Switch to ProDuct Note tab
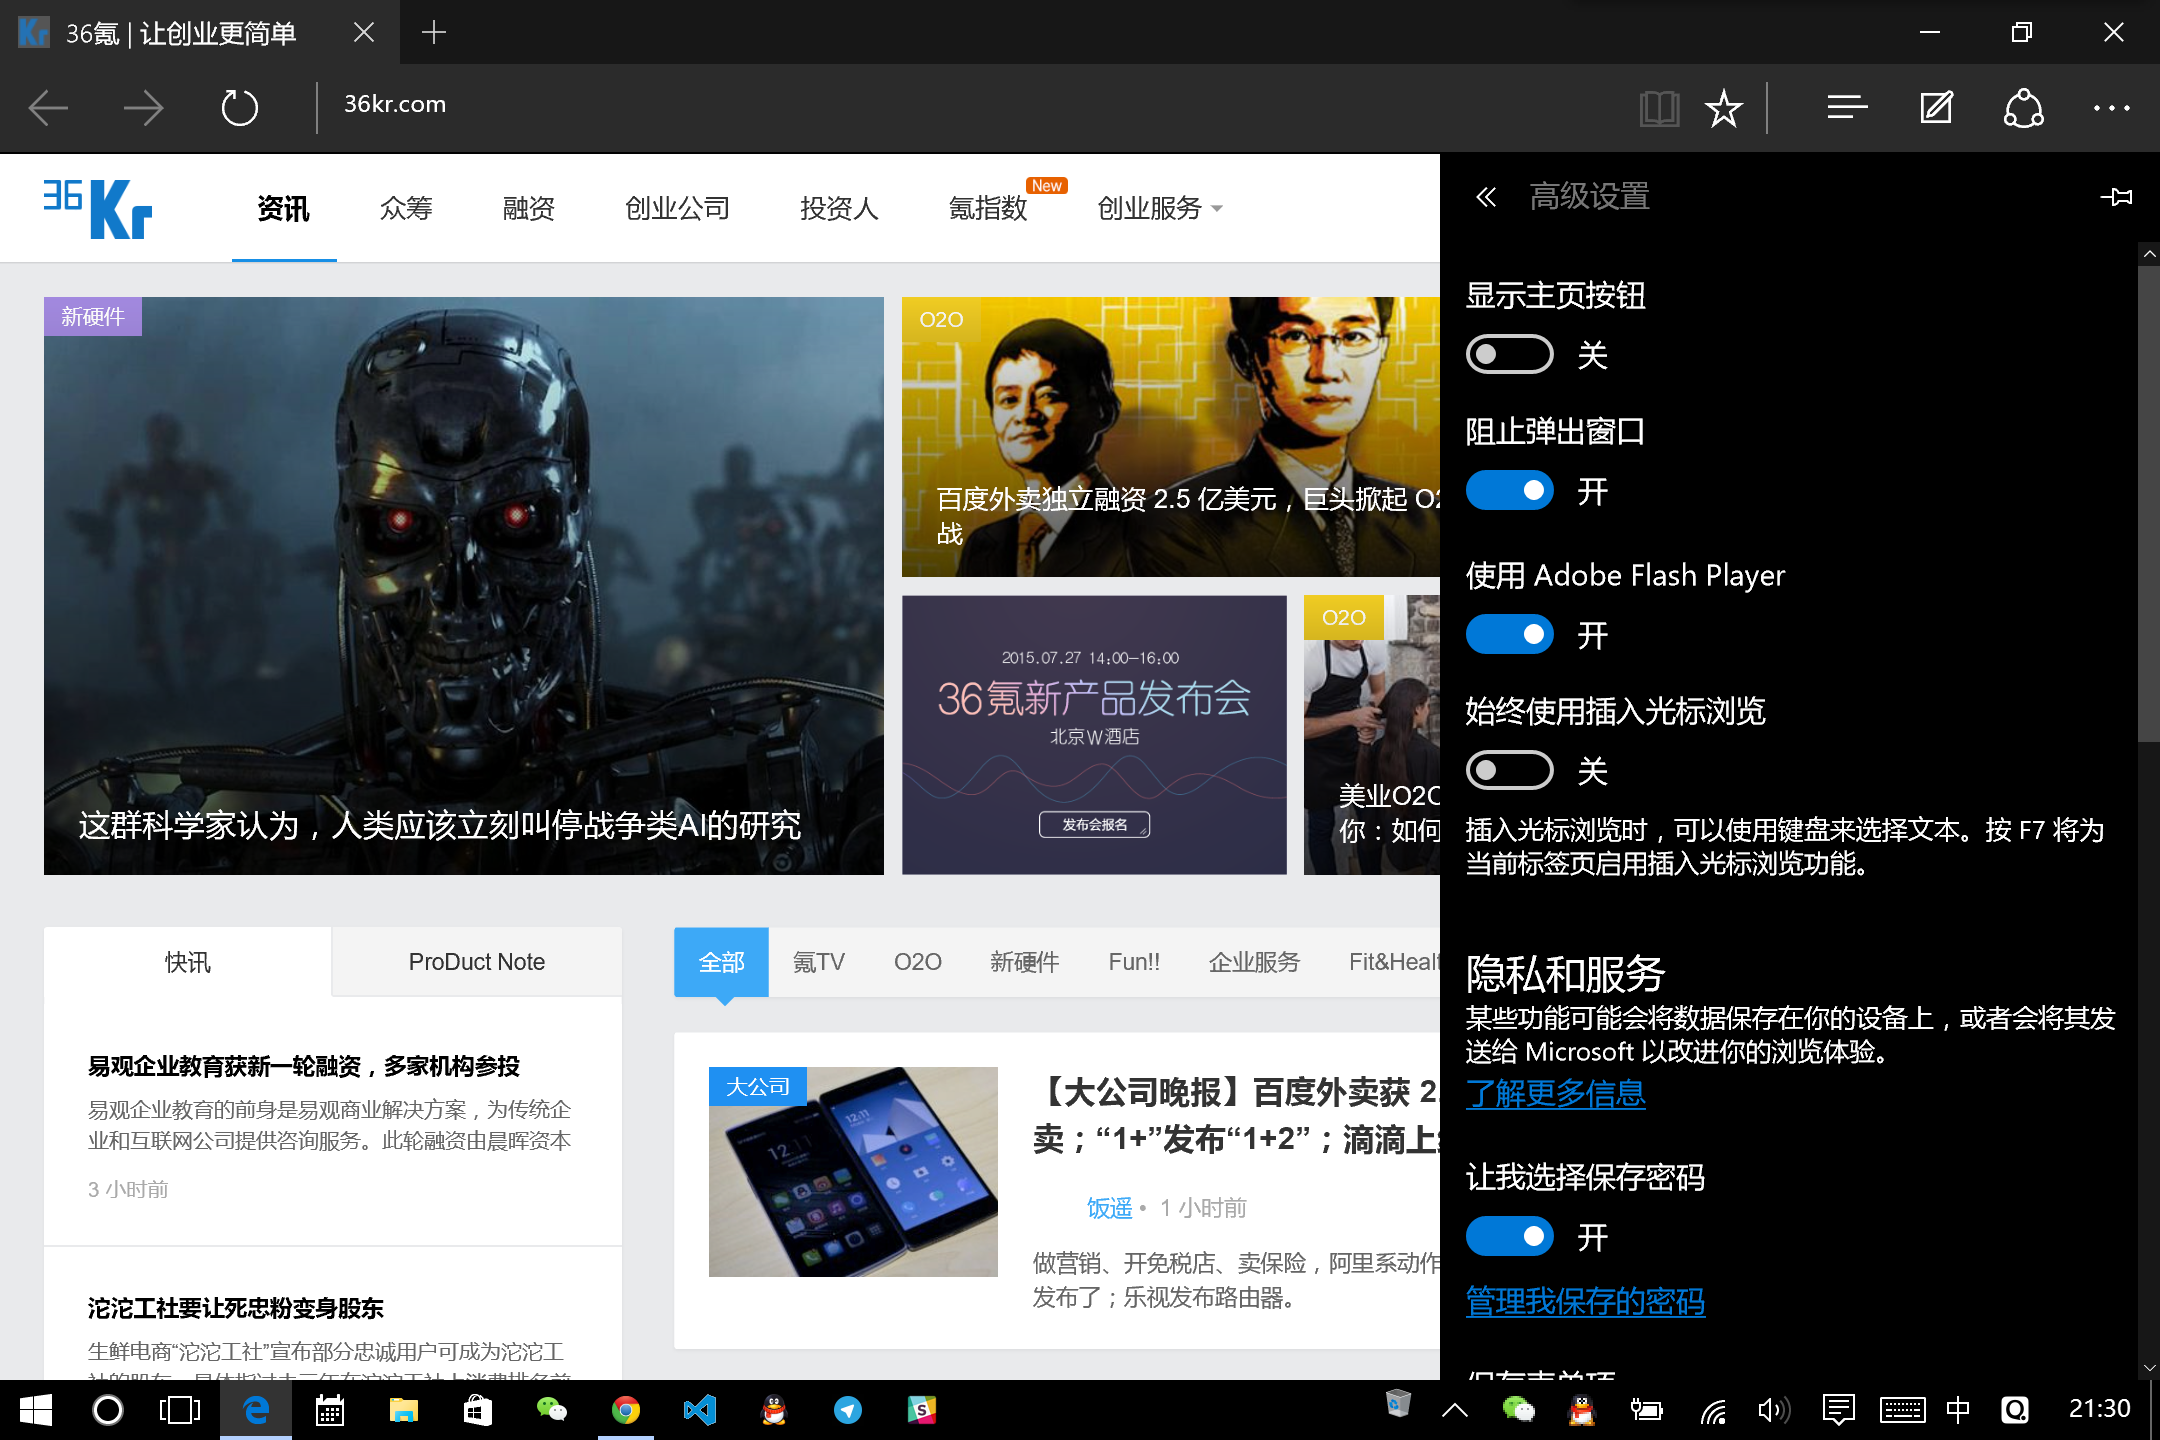Viewport: 2160px width, 1440px height. point(477,962)
